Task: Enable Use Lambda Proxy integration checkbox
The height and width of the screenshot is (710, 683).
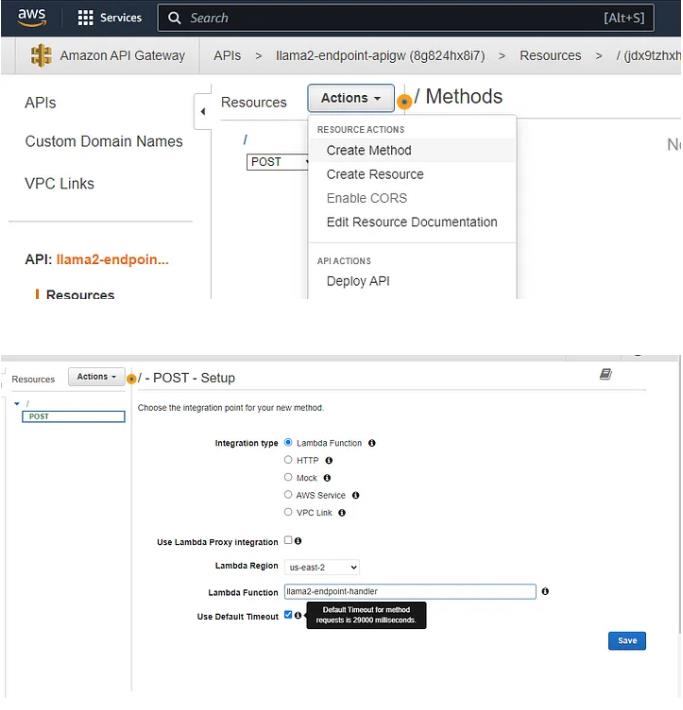Action: [x=288, y=540]
